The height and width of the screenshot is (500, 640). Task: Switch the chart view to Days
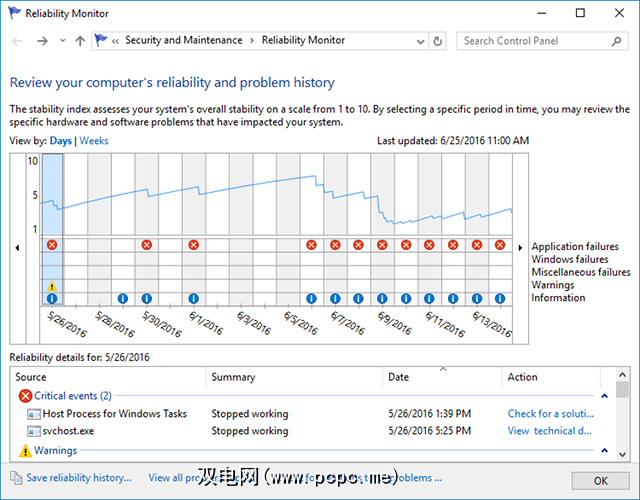coord(61,141)
